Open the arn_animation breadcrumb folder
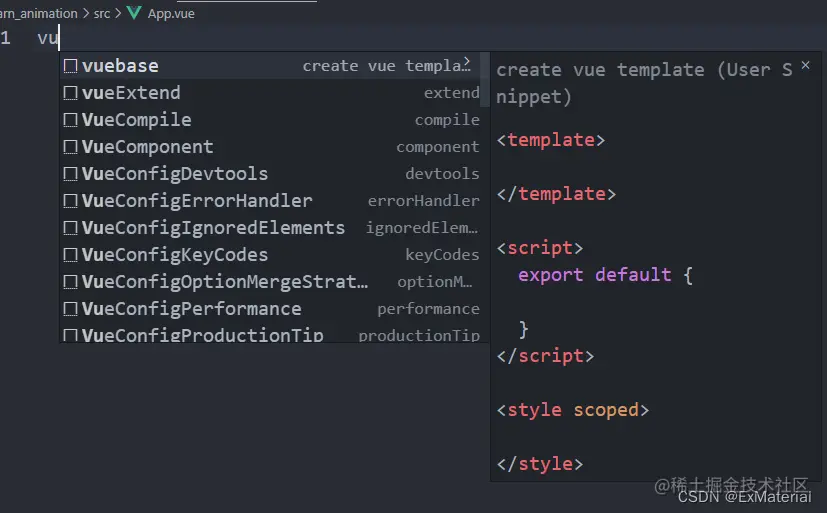The height and width of the screenshot is (513, 827). tap(39, 14)
